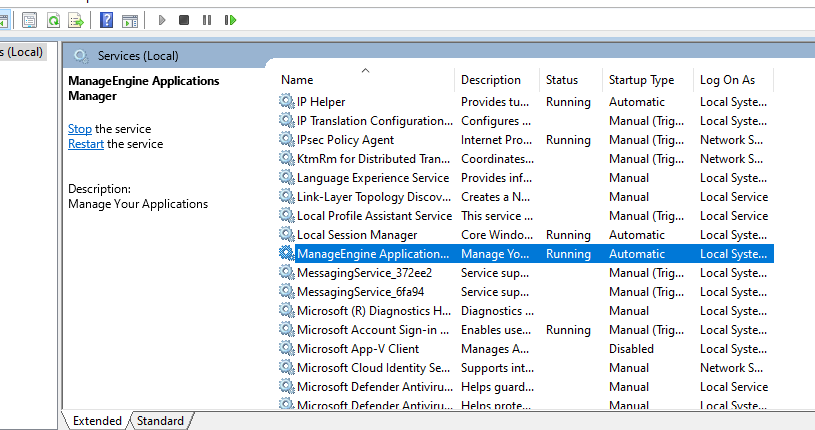815x430 pixels.
Task: Select the highlighted ManageEngine Application service name
Action: pos(373,254)
